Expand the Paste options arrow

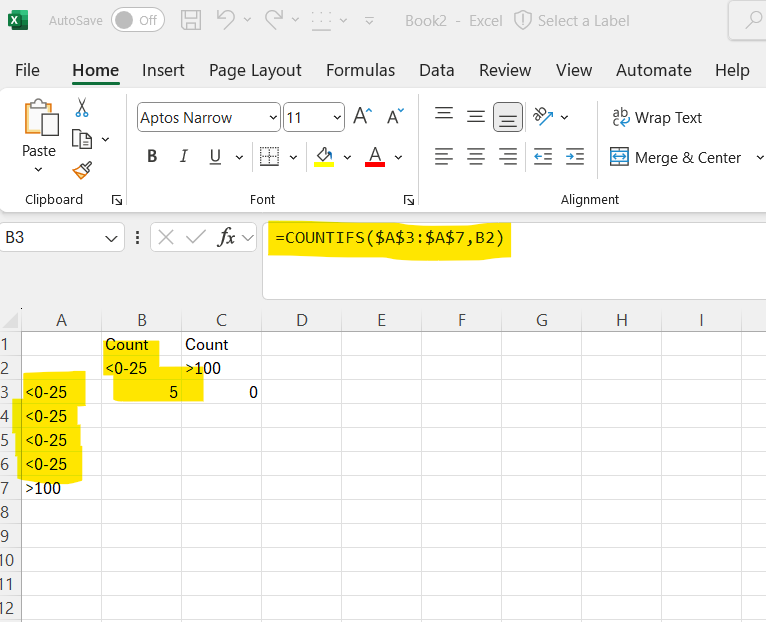(x=38, y=170)
